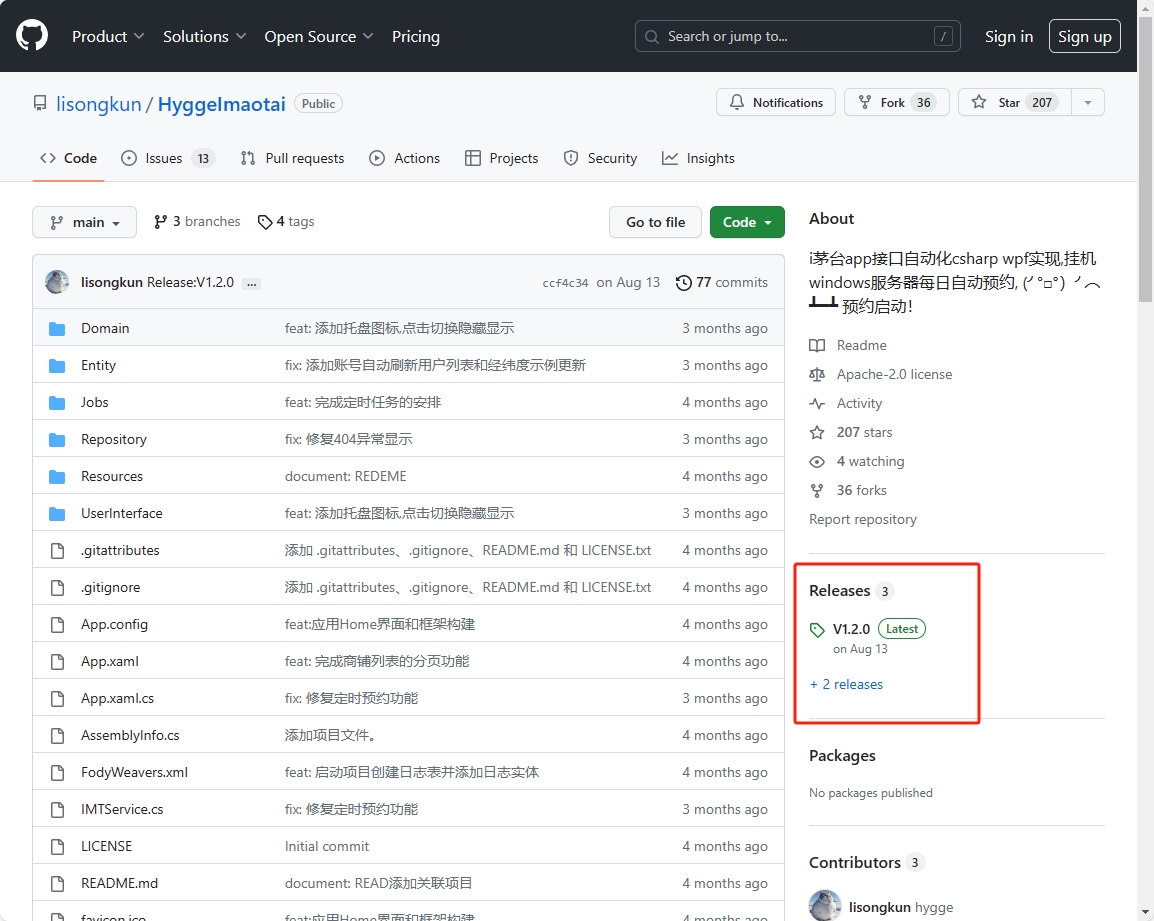Open the + 2 releases link
The height and width of the screenshot is (921, 1154).
(846, 685)
